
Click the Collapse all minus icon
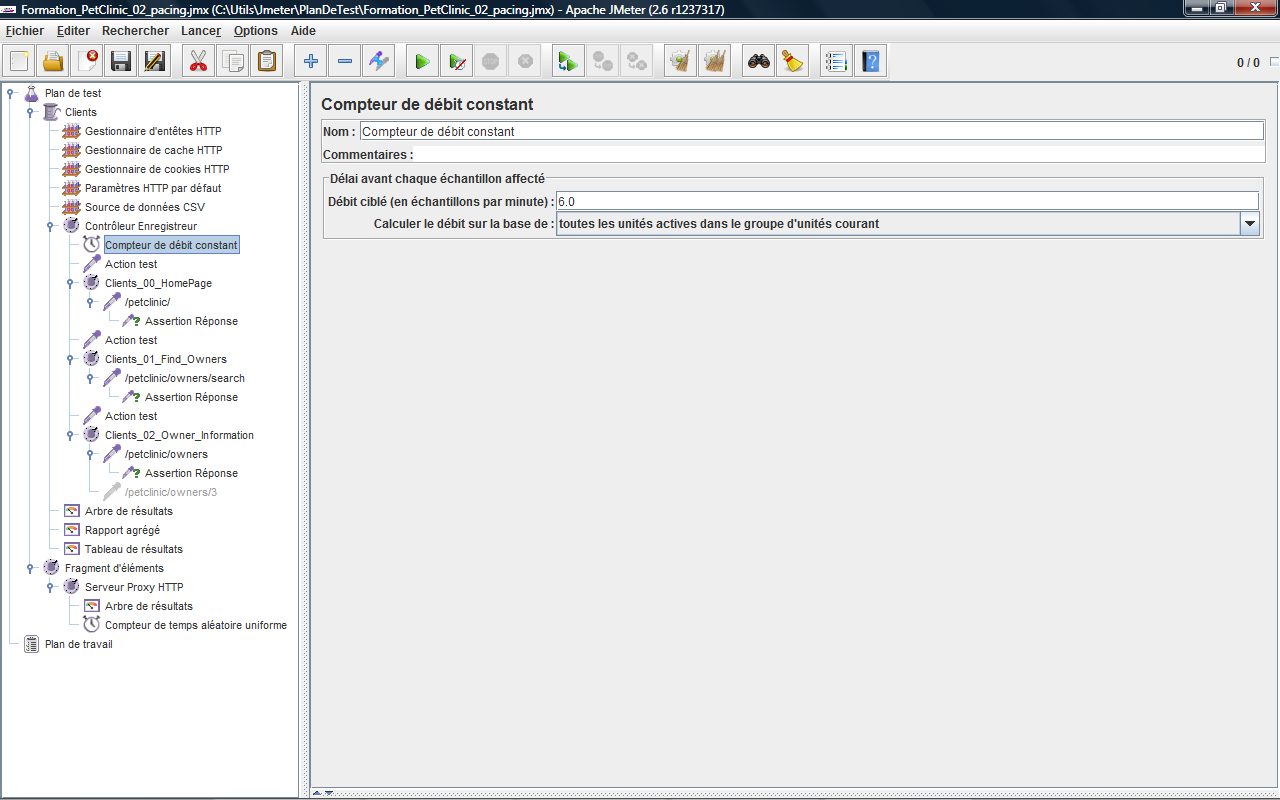[x=345, y=62]
